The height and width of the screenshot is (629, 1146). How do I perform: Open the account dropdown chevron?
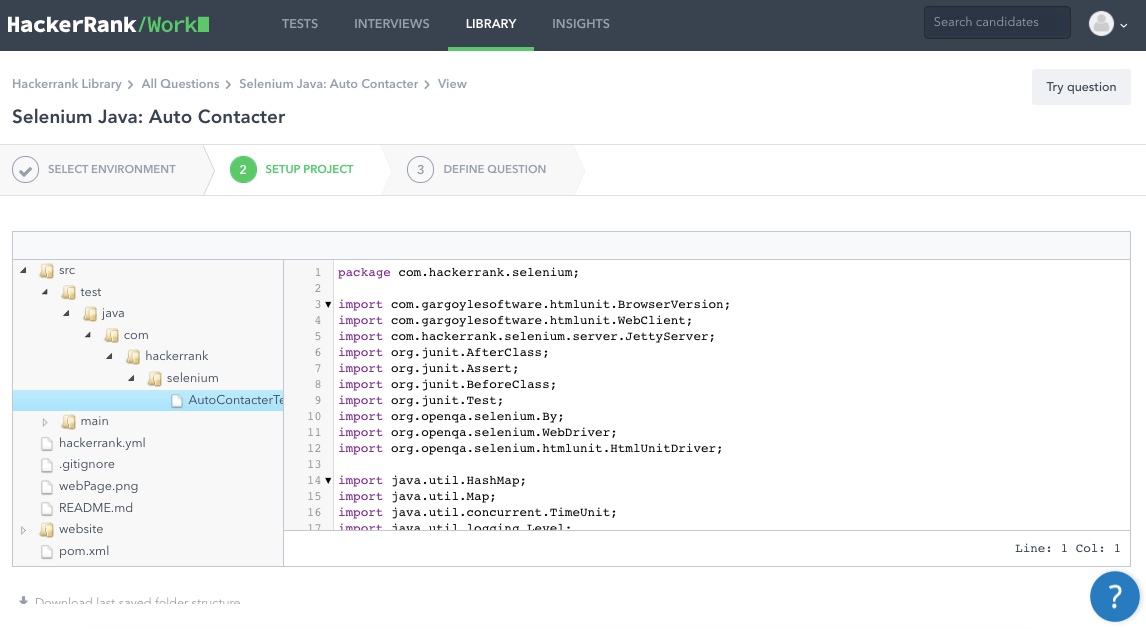point(1123,25)
